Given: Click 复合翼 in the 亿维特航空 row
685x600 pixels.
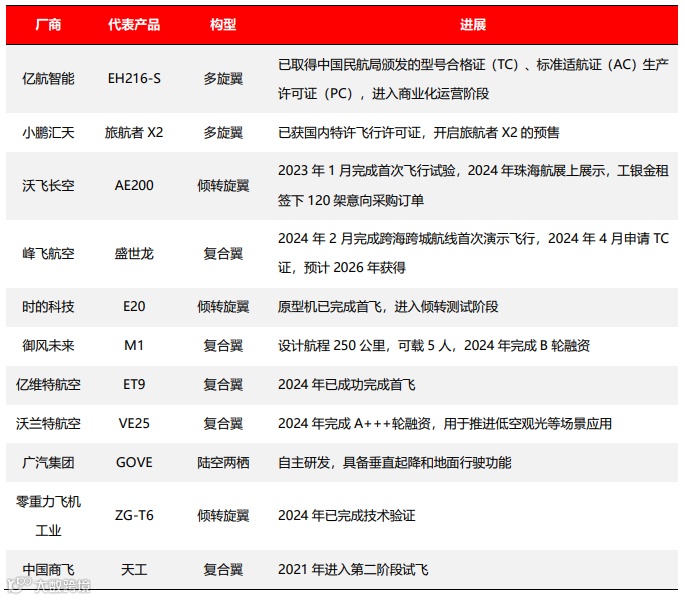Looking at the screenshot, I should pyautogui.click(x=223, y=385).
